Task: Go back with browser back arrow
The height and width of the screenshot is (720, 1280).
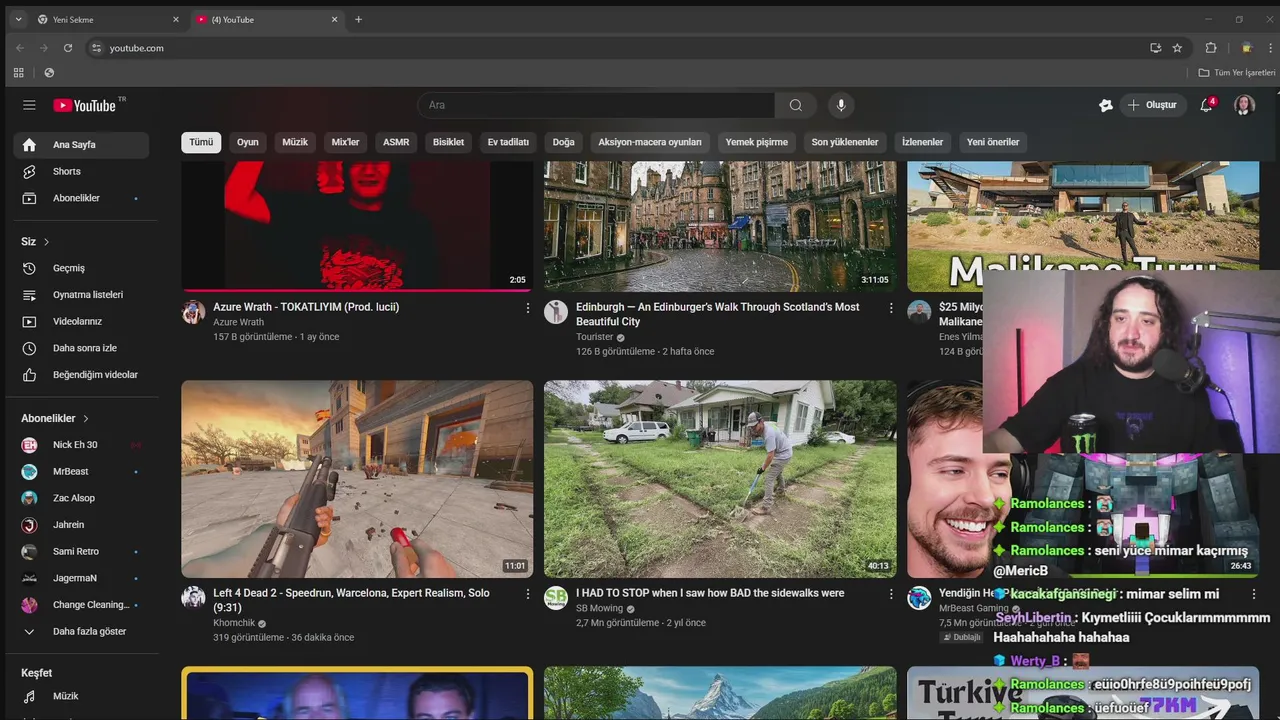Action: click(19, 48)
